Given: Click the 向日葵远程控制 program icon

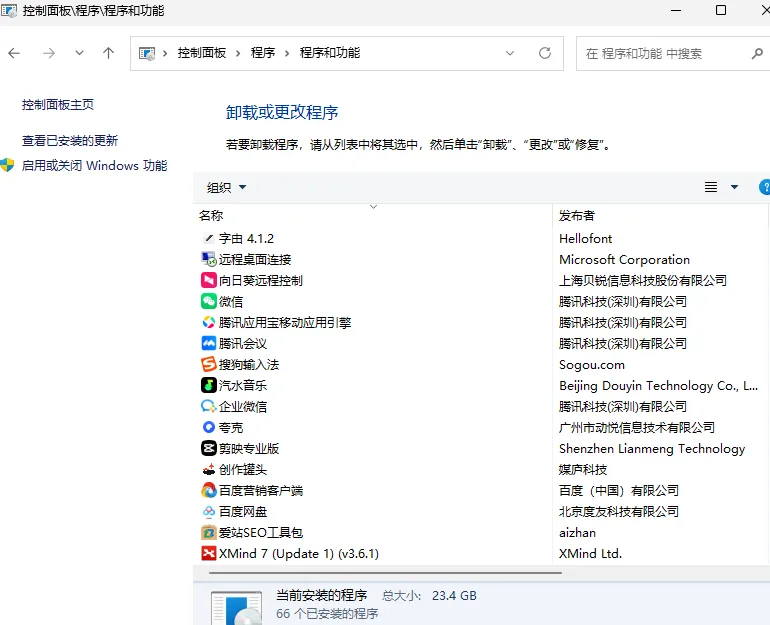Looking at the screenshot, I should (209, 280).
